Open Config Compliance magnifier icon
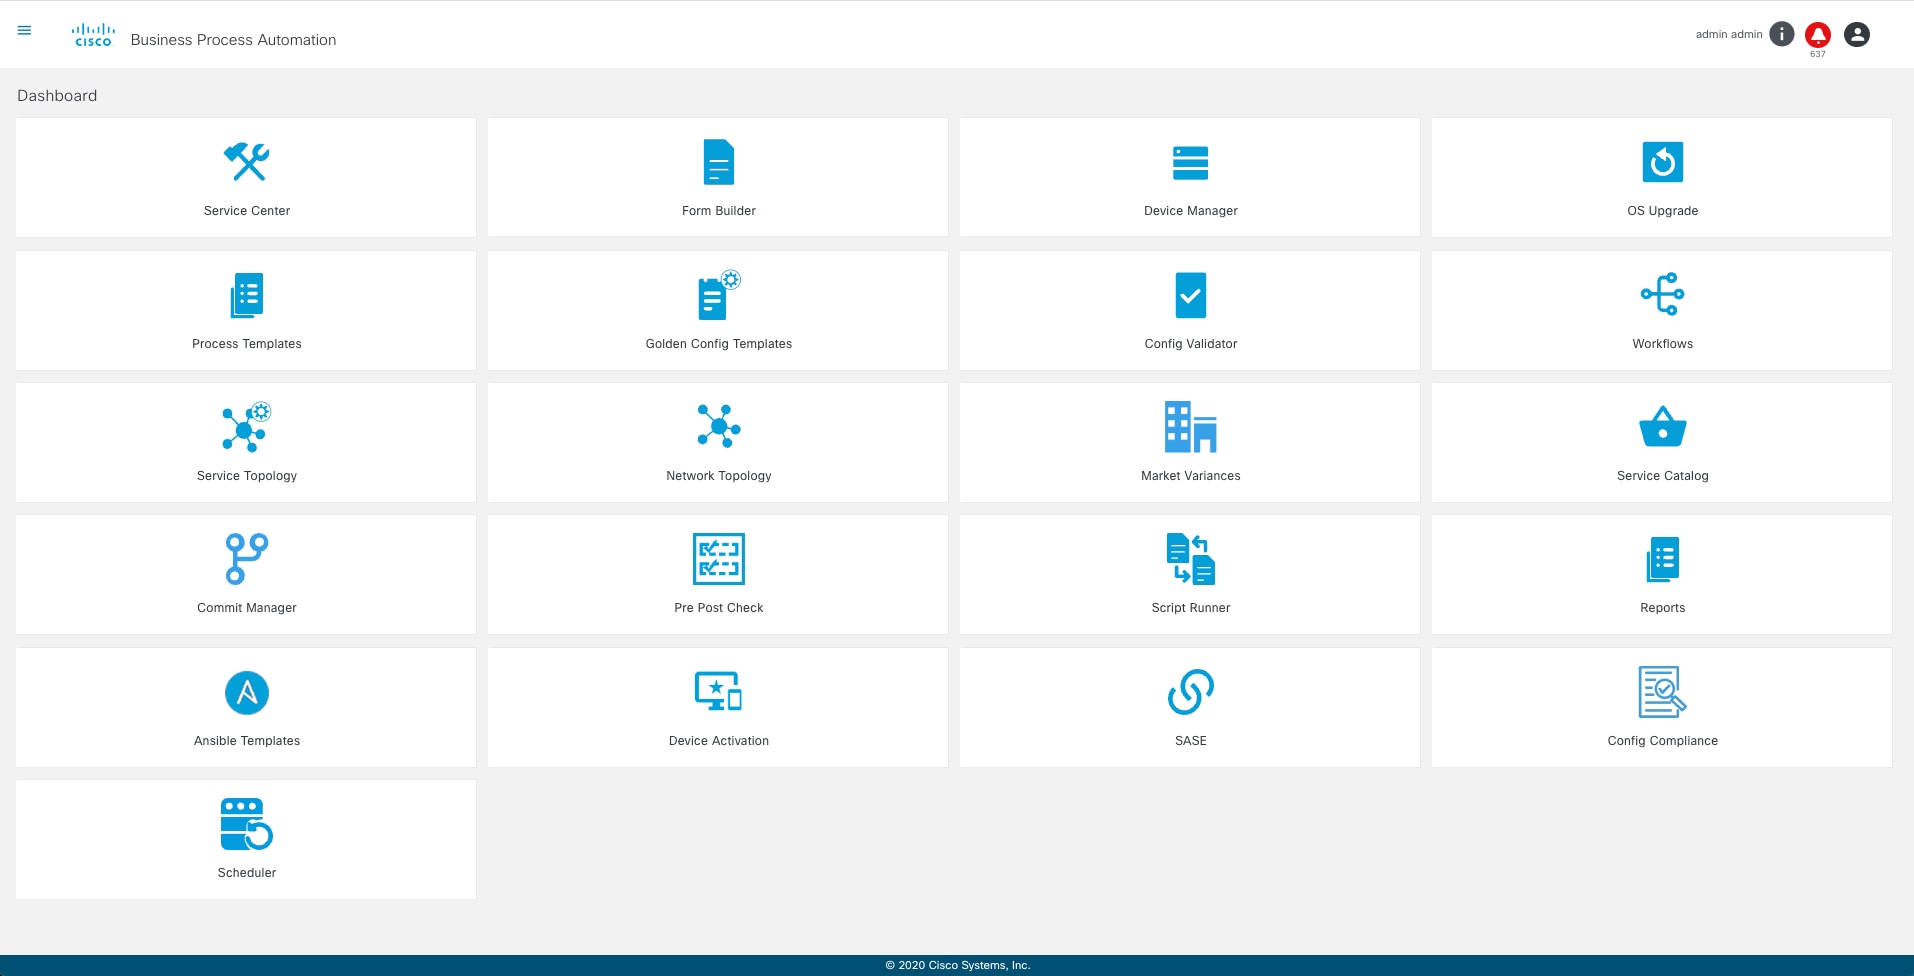This screenshot has width=1914, height=976. [x=1663, y=692]
